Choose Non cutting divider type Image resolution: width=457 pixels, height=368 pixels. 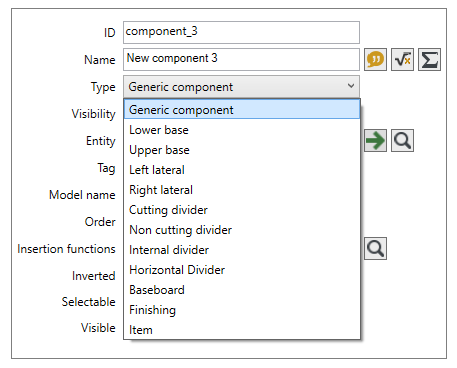[242, 230]
